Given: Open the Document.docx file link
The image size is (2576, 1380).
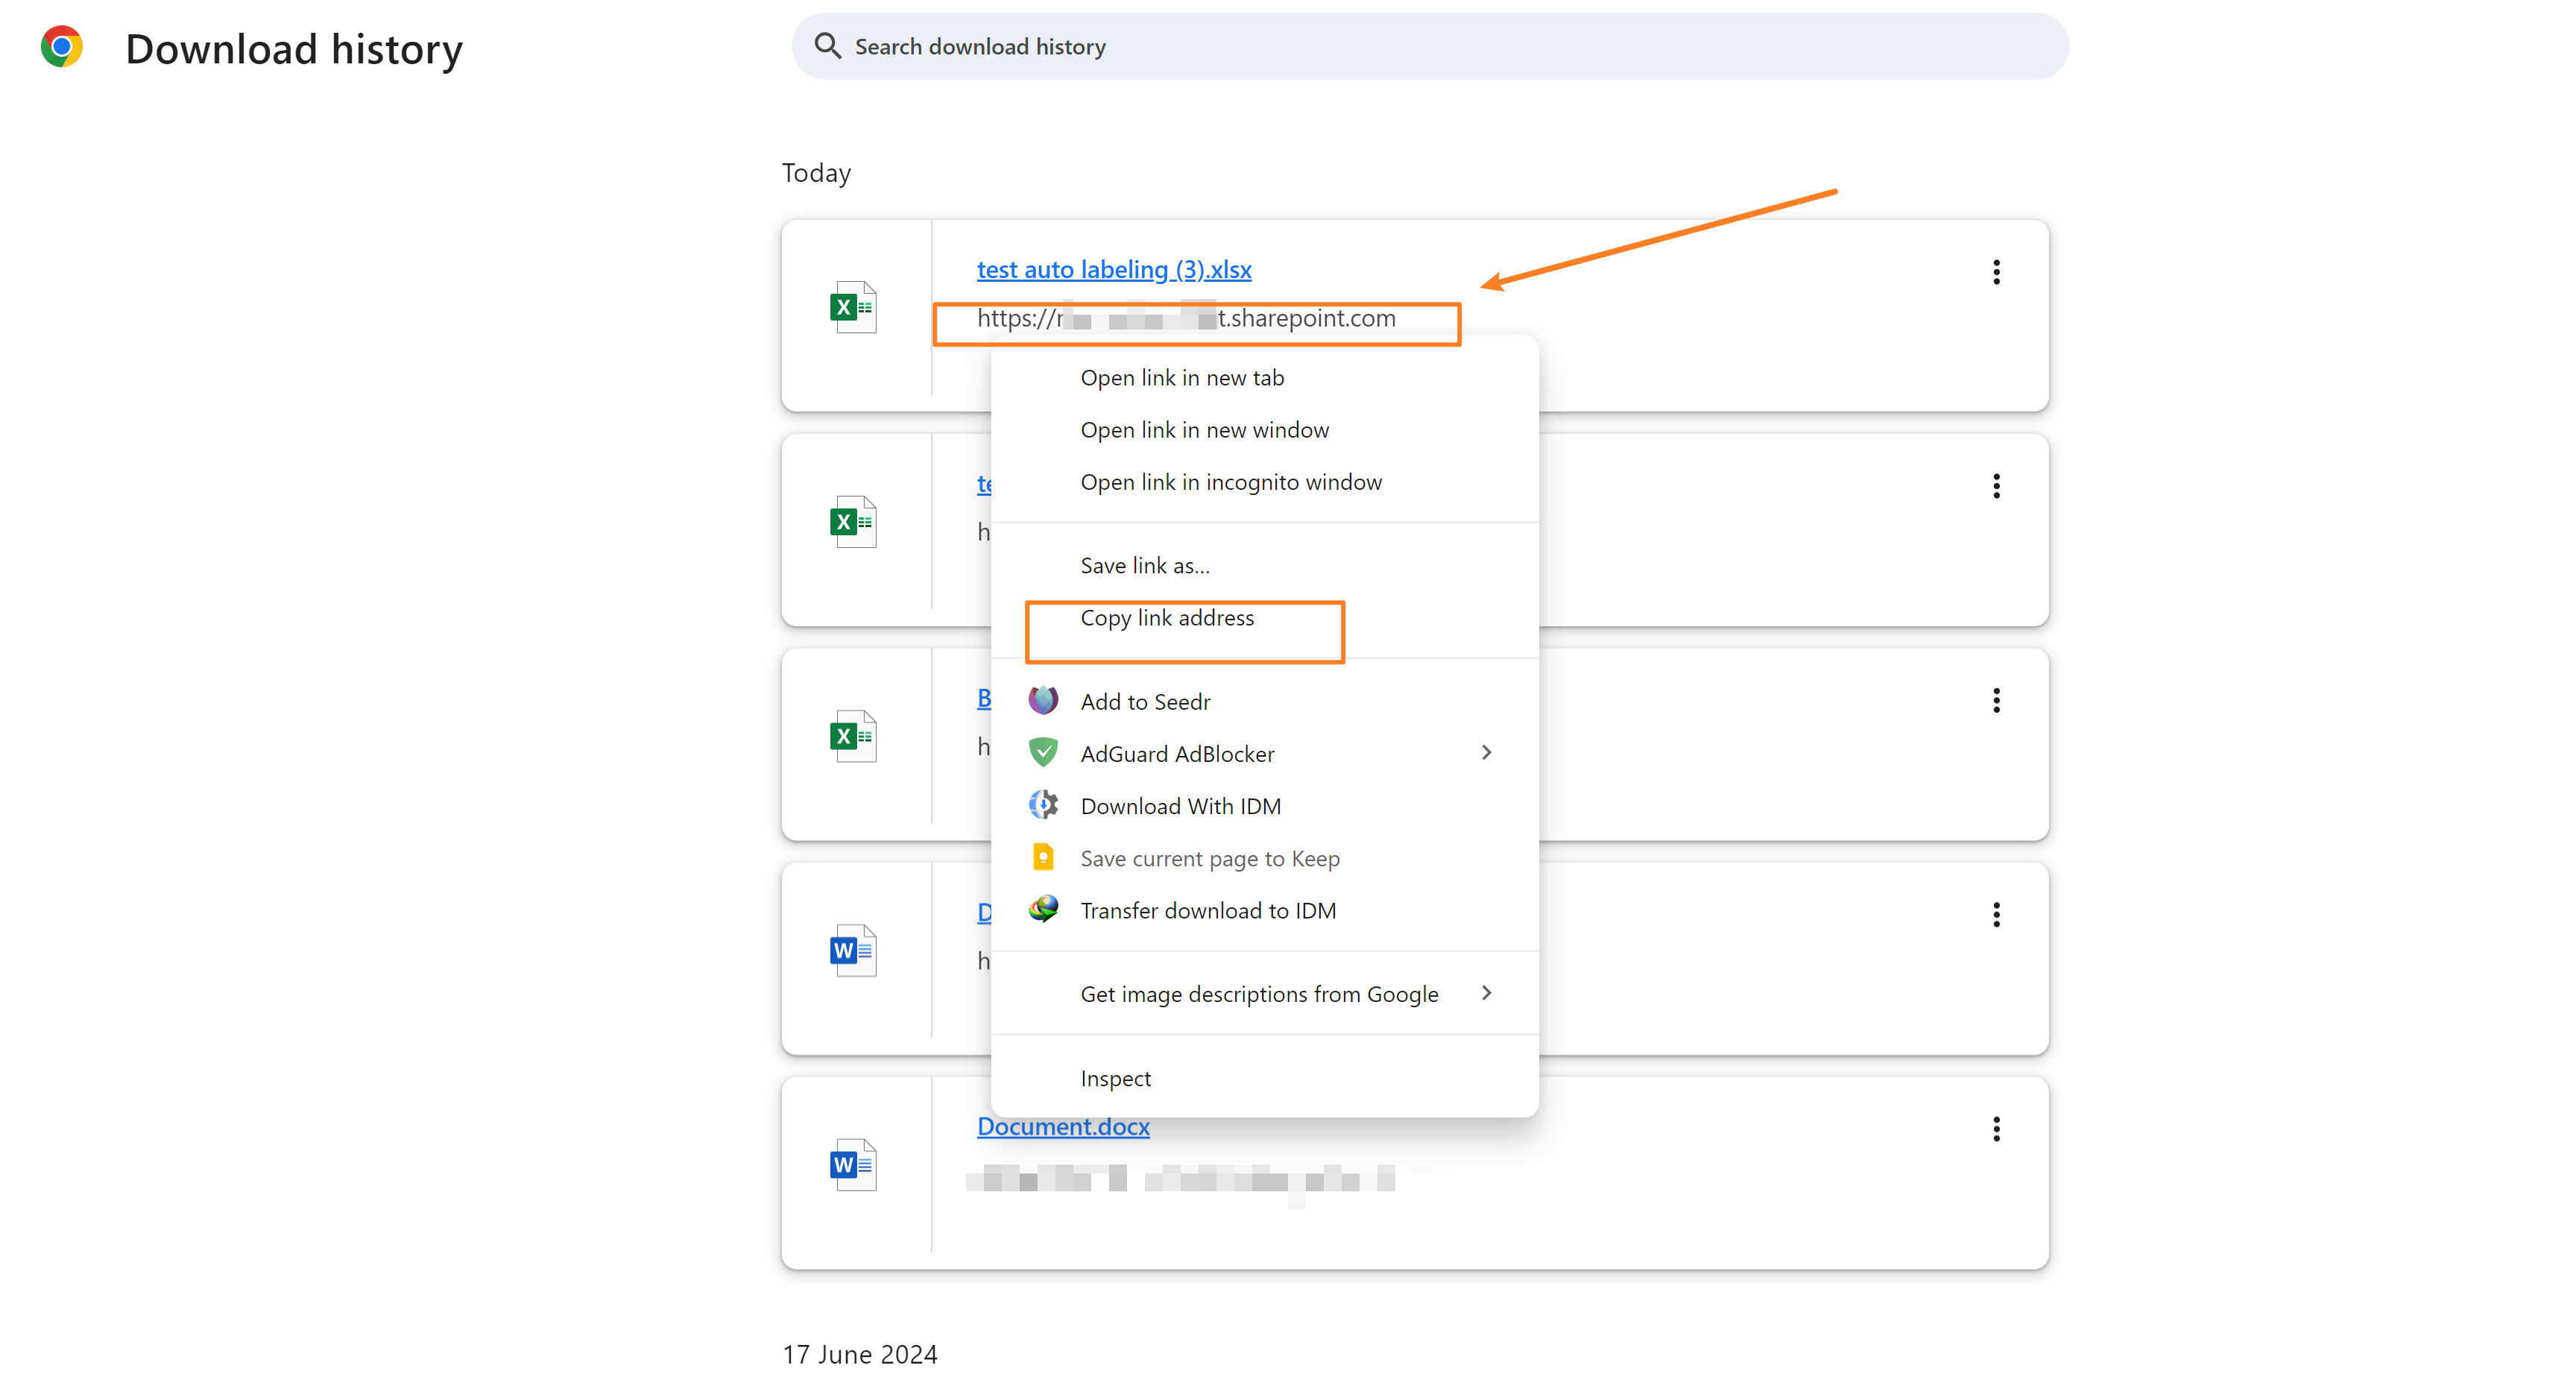Looking at the screenshot, I should 1063,1127.
